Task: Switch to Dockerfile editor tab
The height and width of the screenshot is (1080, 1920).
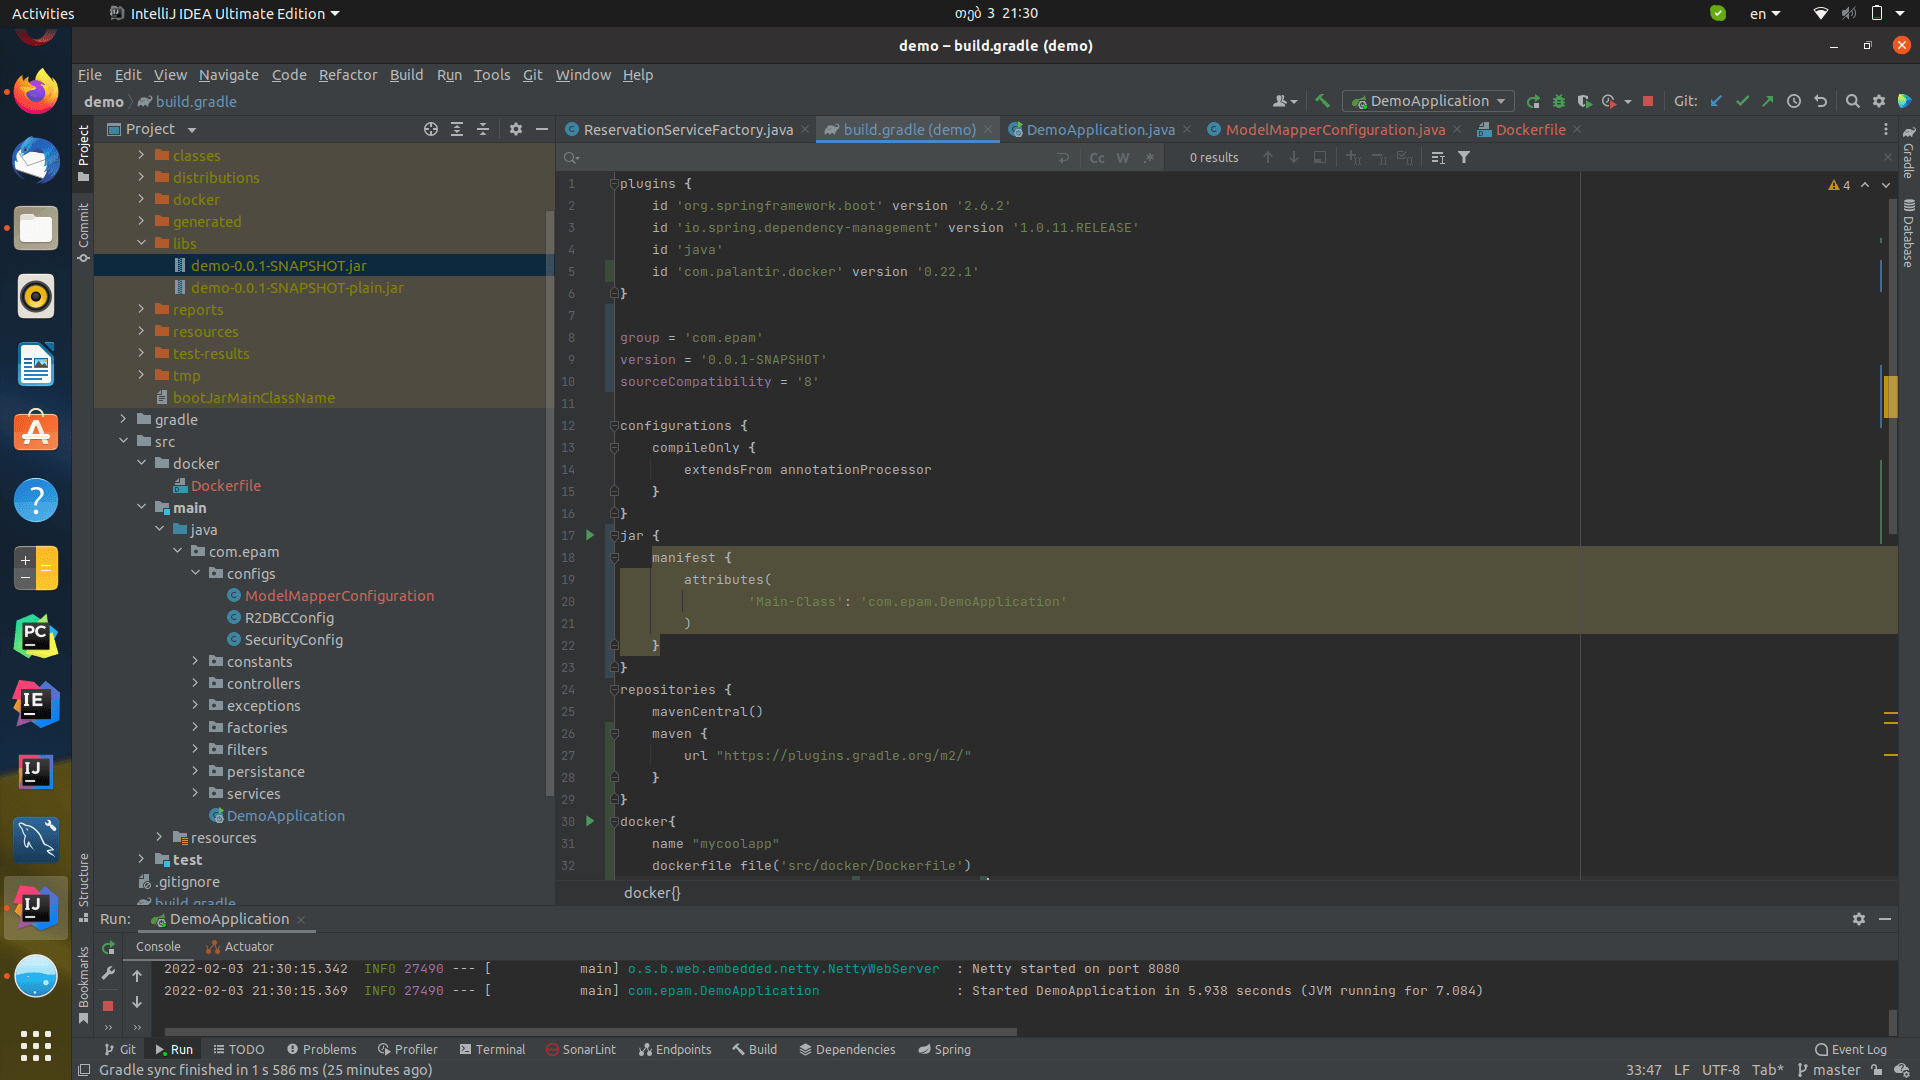Action: 1529,130
